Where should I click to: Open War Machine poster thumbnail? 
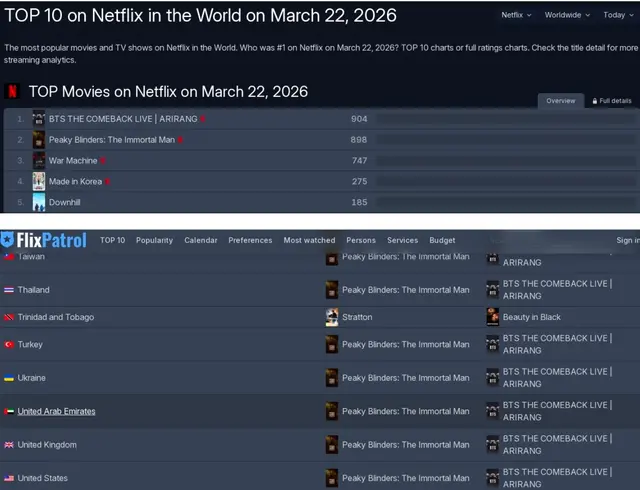point(39,161)
